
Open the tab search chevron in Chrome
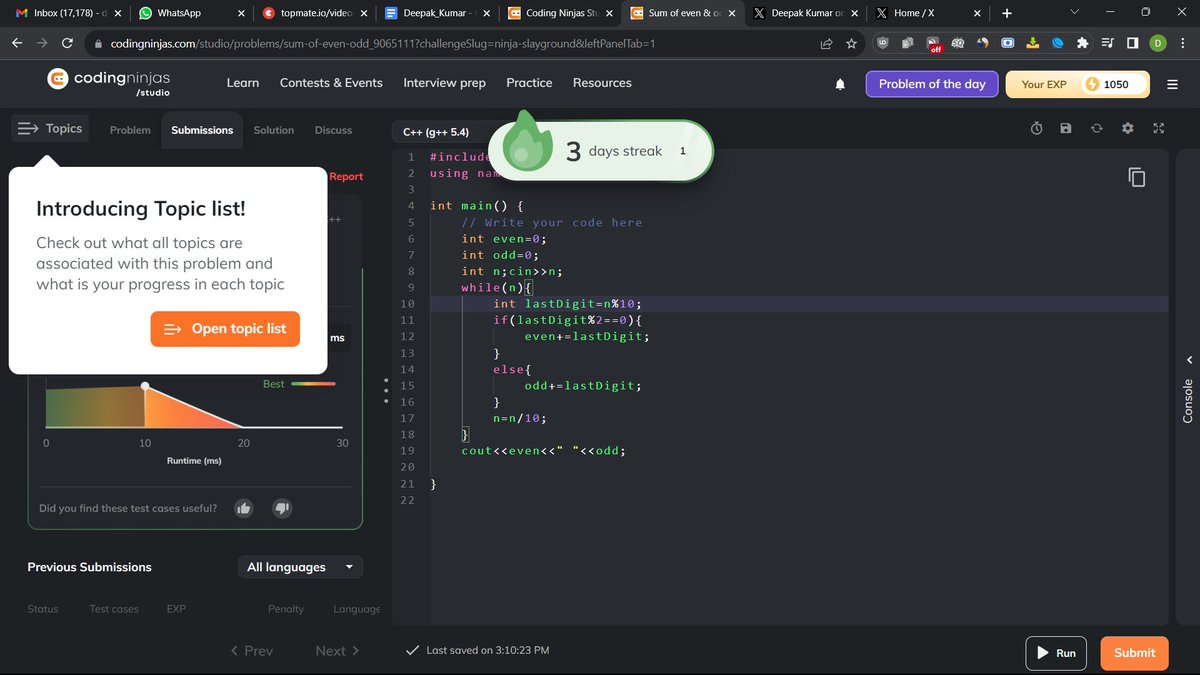[x=1075, y=13]
